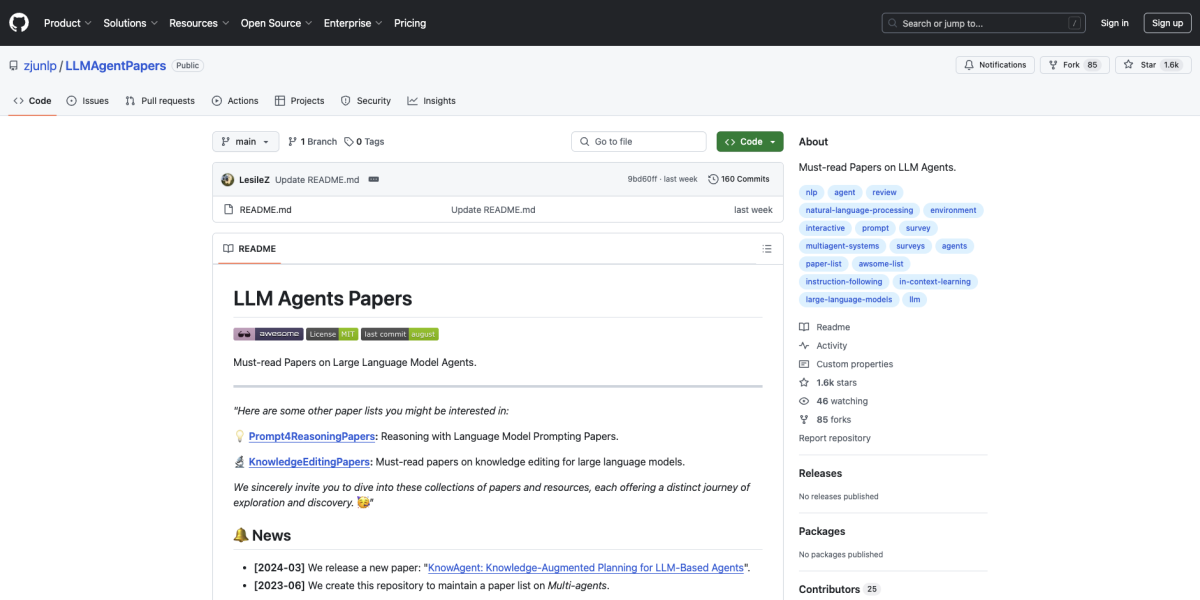Open the Prompt4ReasoningPapers link
Image resolution: width=1200 pixels, height=600 pixels.
[x=312, y=436]
